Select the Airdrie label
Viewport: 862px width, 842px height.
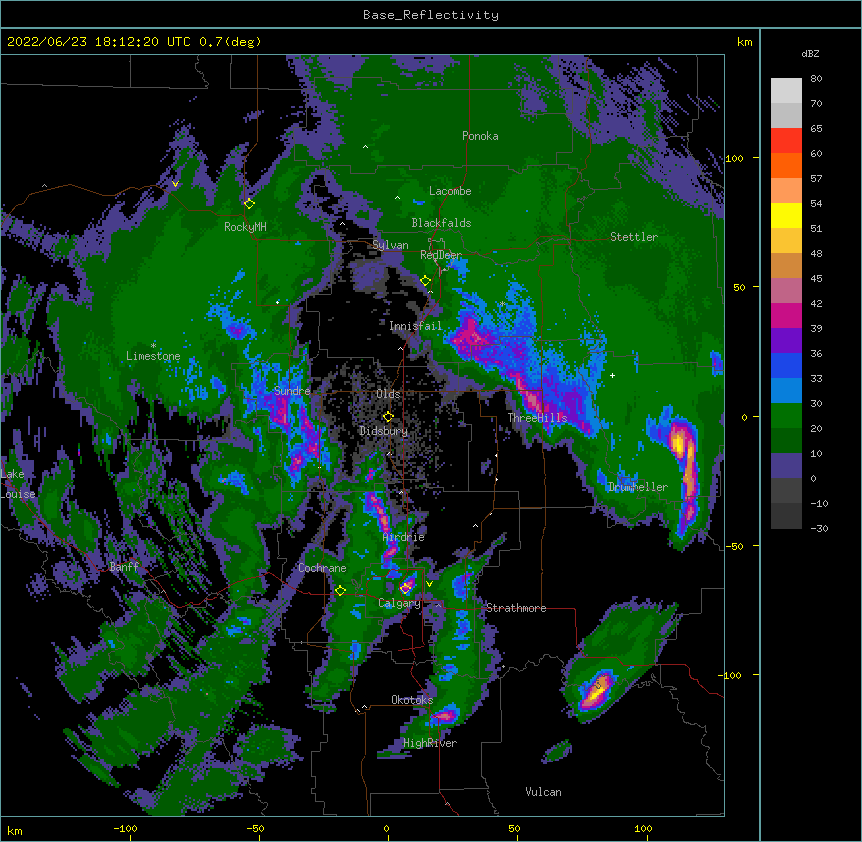click(x=404, y=537)
